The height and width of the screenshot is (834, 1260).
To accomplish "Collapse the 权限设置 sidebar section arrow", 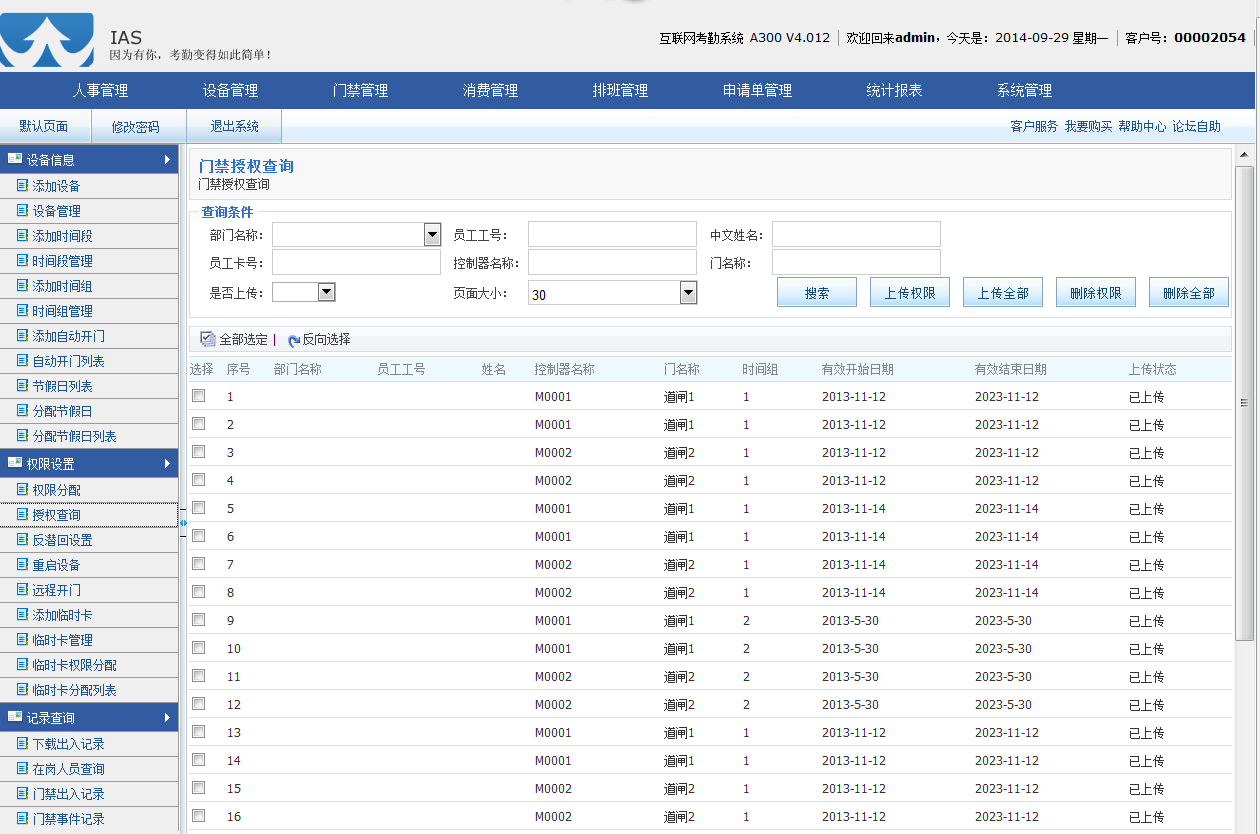I will tap(167, 463).
